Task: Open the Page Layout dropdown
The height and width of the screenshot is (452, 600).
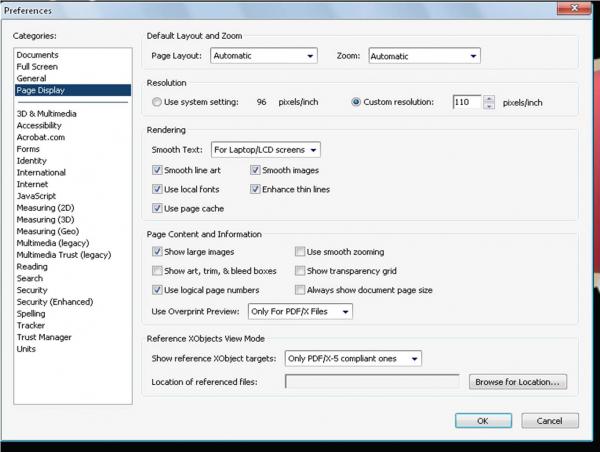Action: point(264,56)
